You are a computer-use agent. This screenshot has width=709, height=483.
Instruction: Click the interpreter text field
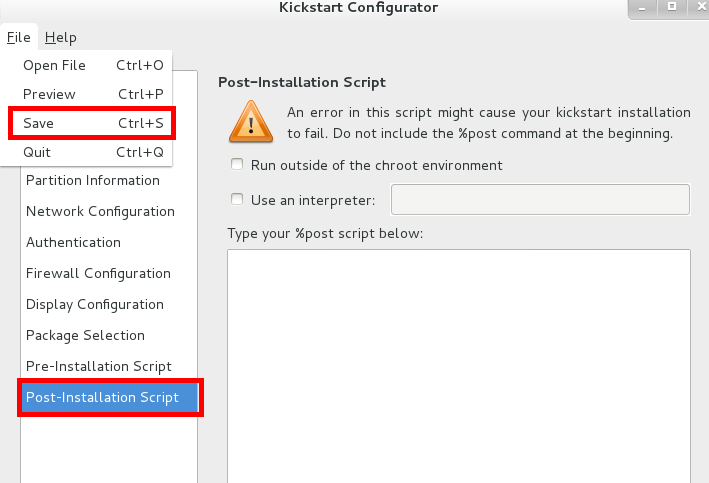[540, 199]
